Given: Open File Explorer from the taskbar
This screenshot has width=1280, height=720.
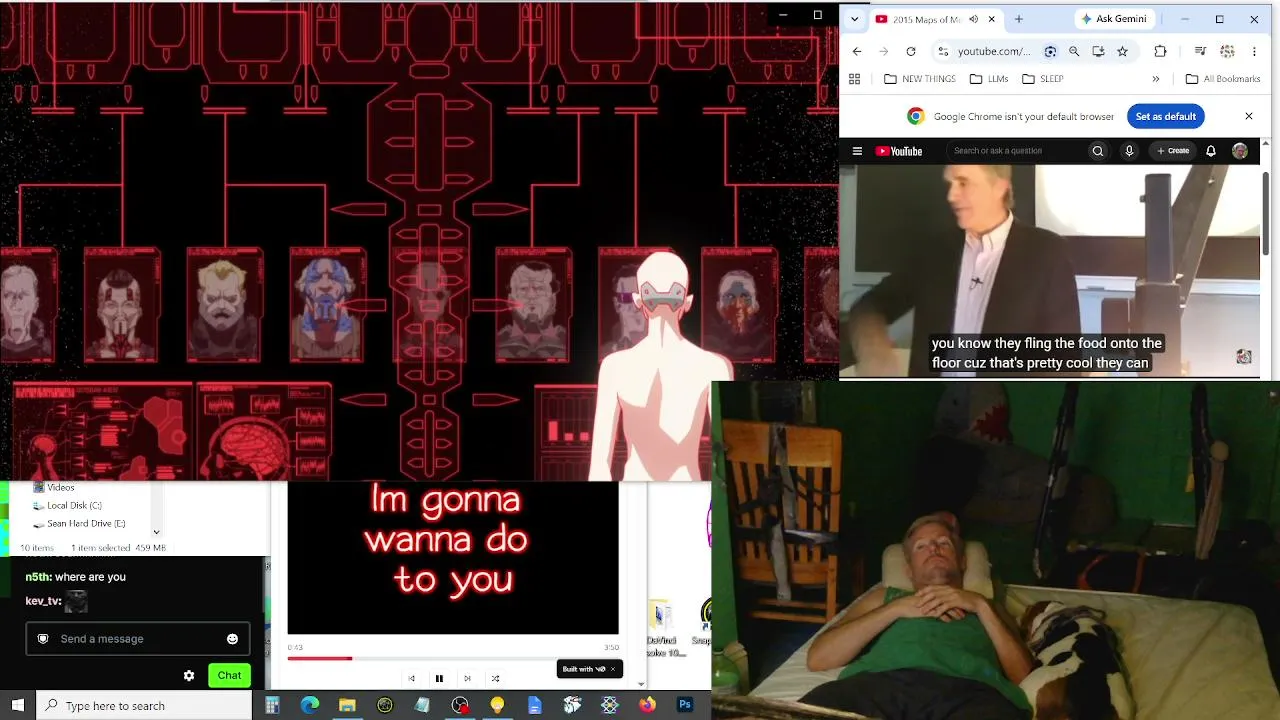Looking at the screenshot, I should click(347, 705).
